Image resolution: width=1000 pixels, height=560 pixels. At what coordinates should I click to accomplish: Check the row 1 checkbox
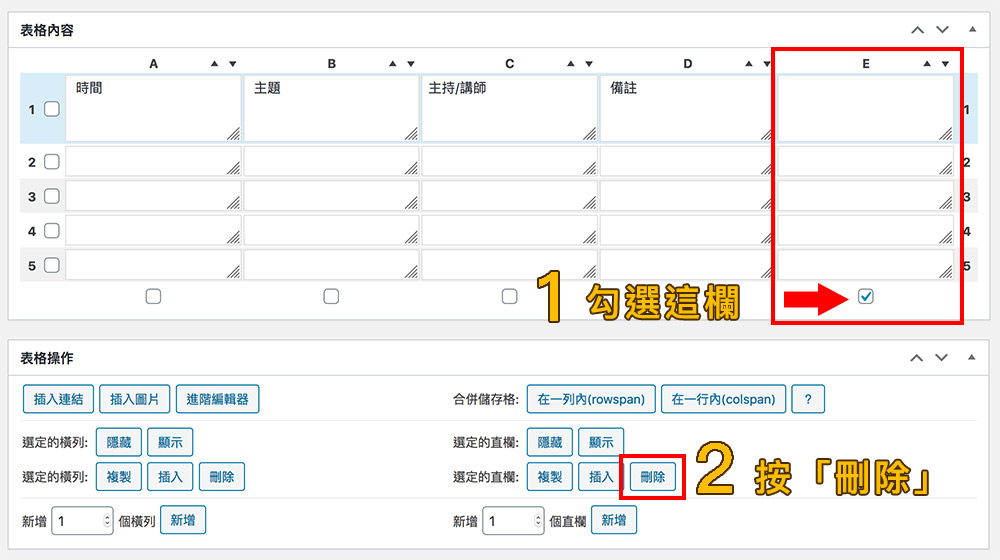(52, 109)
